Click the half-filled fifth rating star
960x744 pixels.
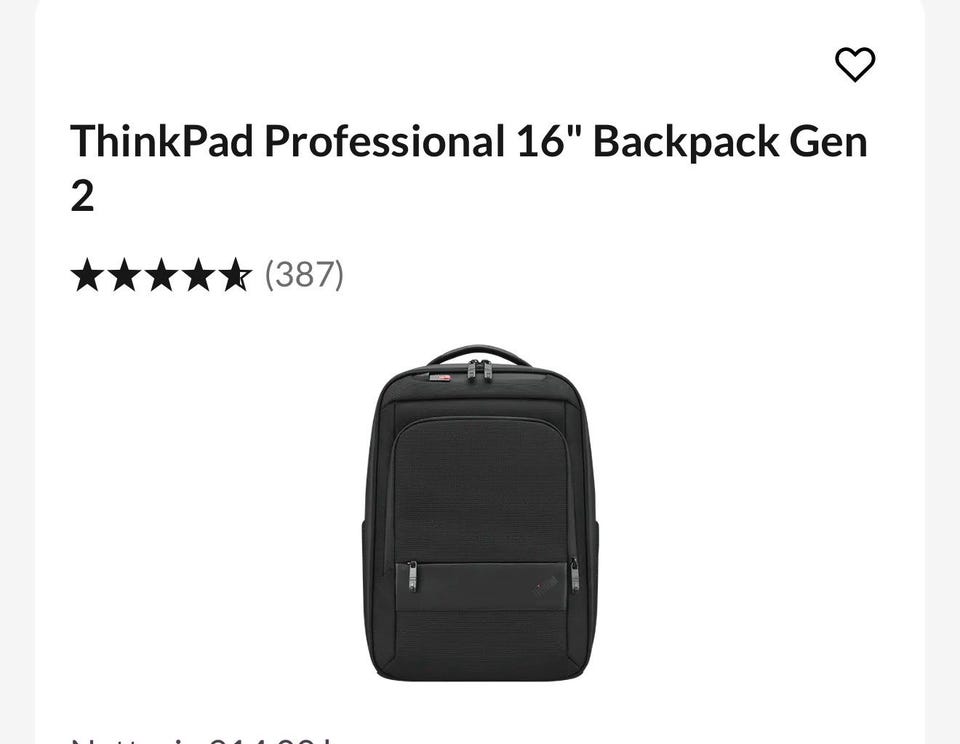tap(236, 274)
